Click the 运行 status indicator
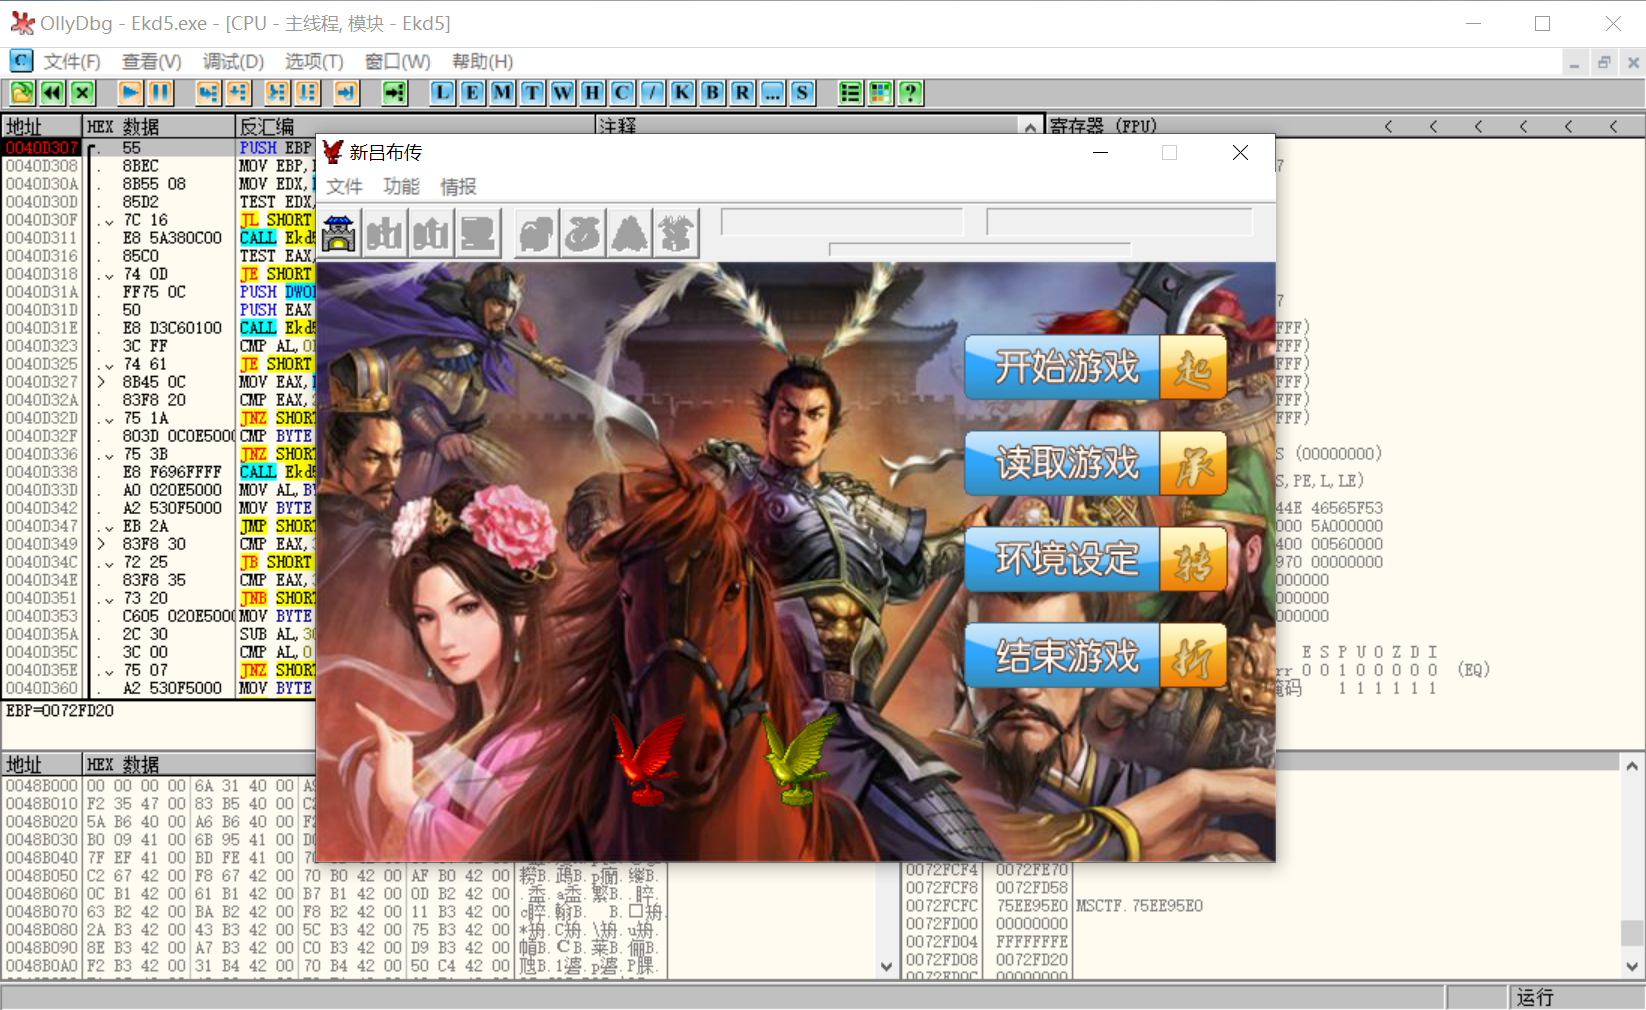 (x=1536, y=997)
